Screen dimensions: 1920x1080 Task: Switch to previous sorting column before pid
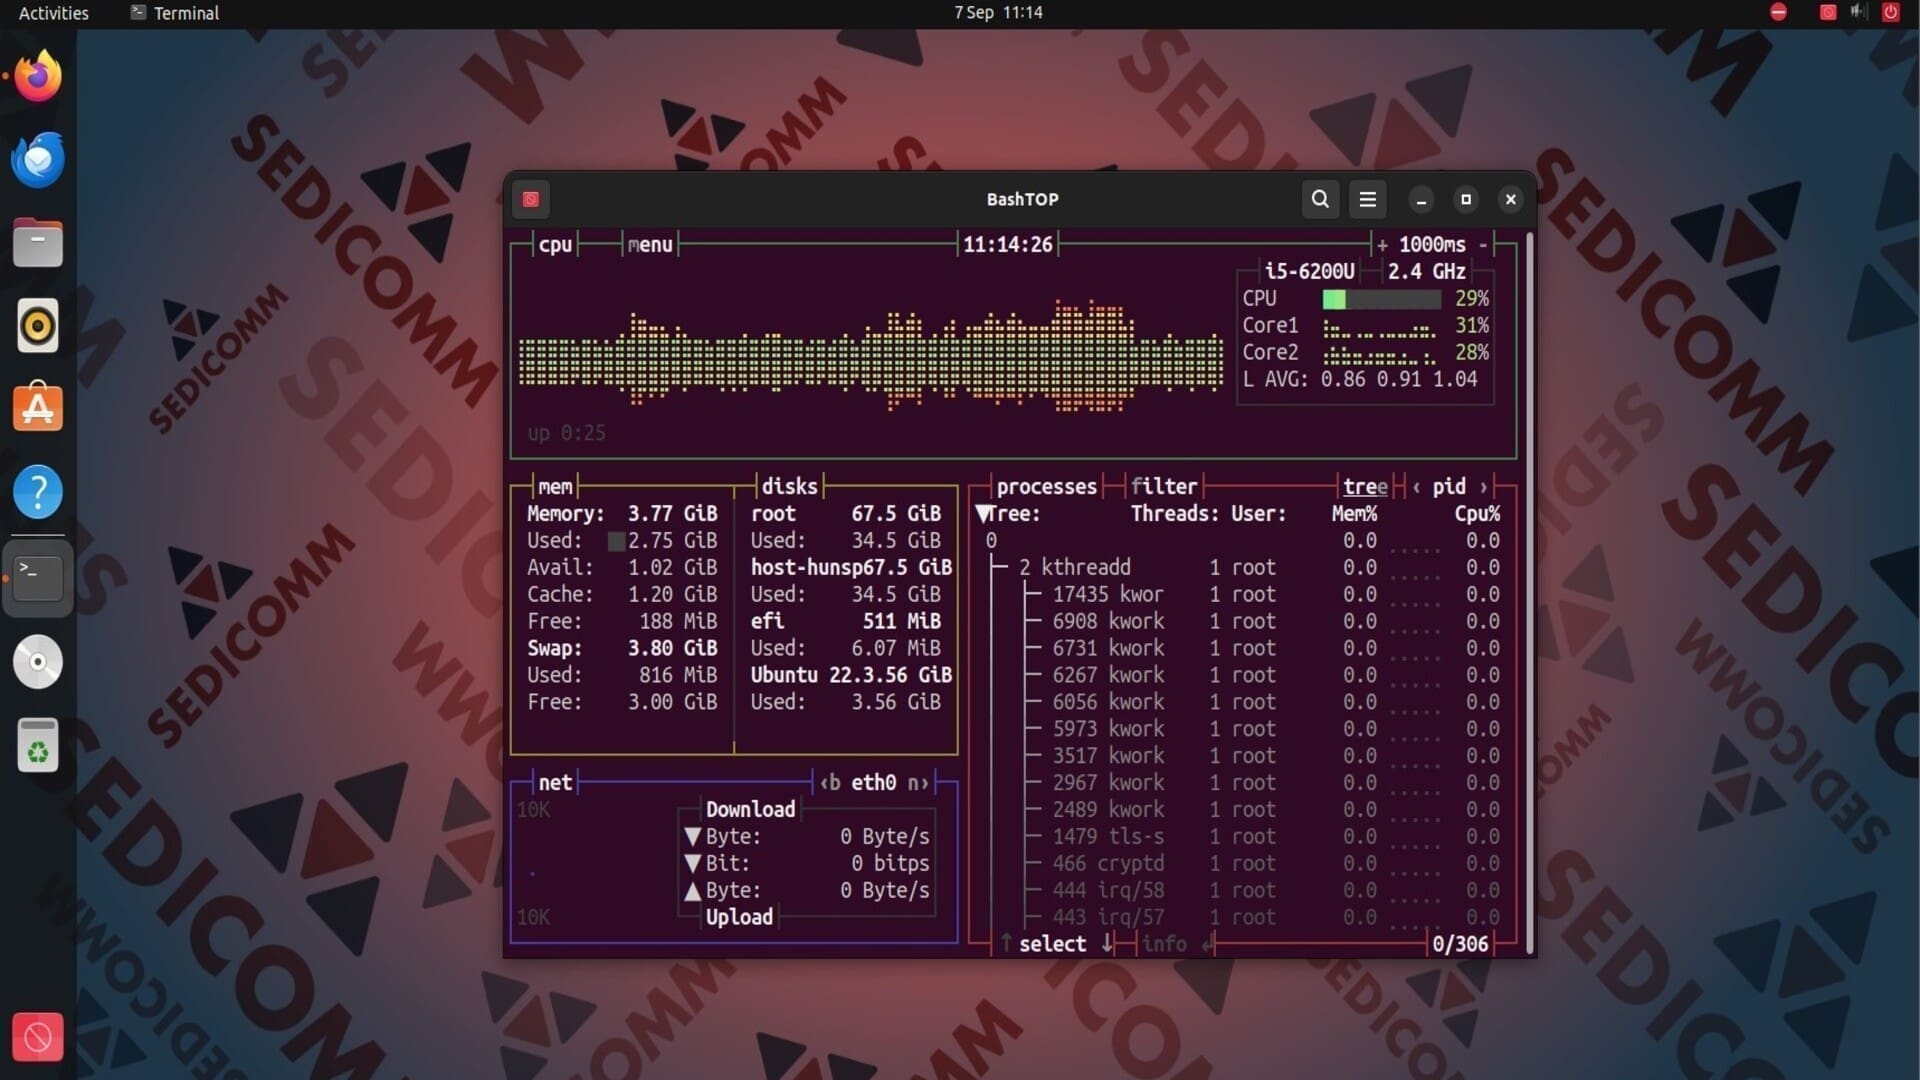coord(1416,487)
